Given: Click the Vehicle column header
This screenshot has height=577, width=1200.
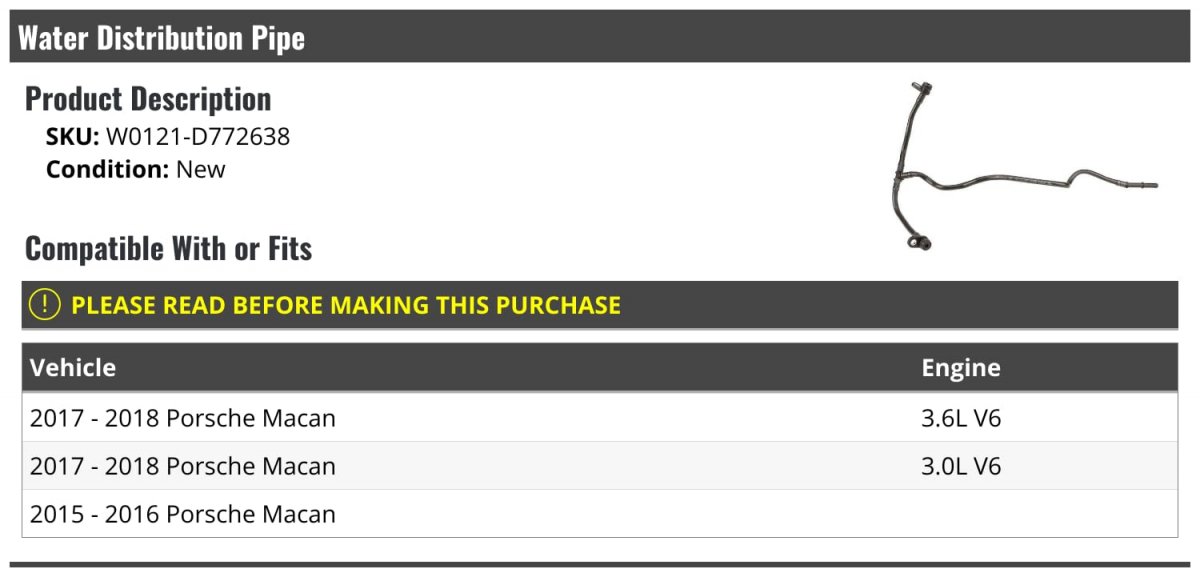Looking at the screenshot, I should click(73, 367).
